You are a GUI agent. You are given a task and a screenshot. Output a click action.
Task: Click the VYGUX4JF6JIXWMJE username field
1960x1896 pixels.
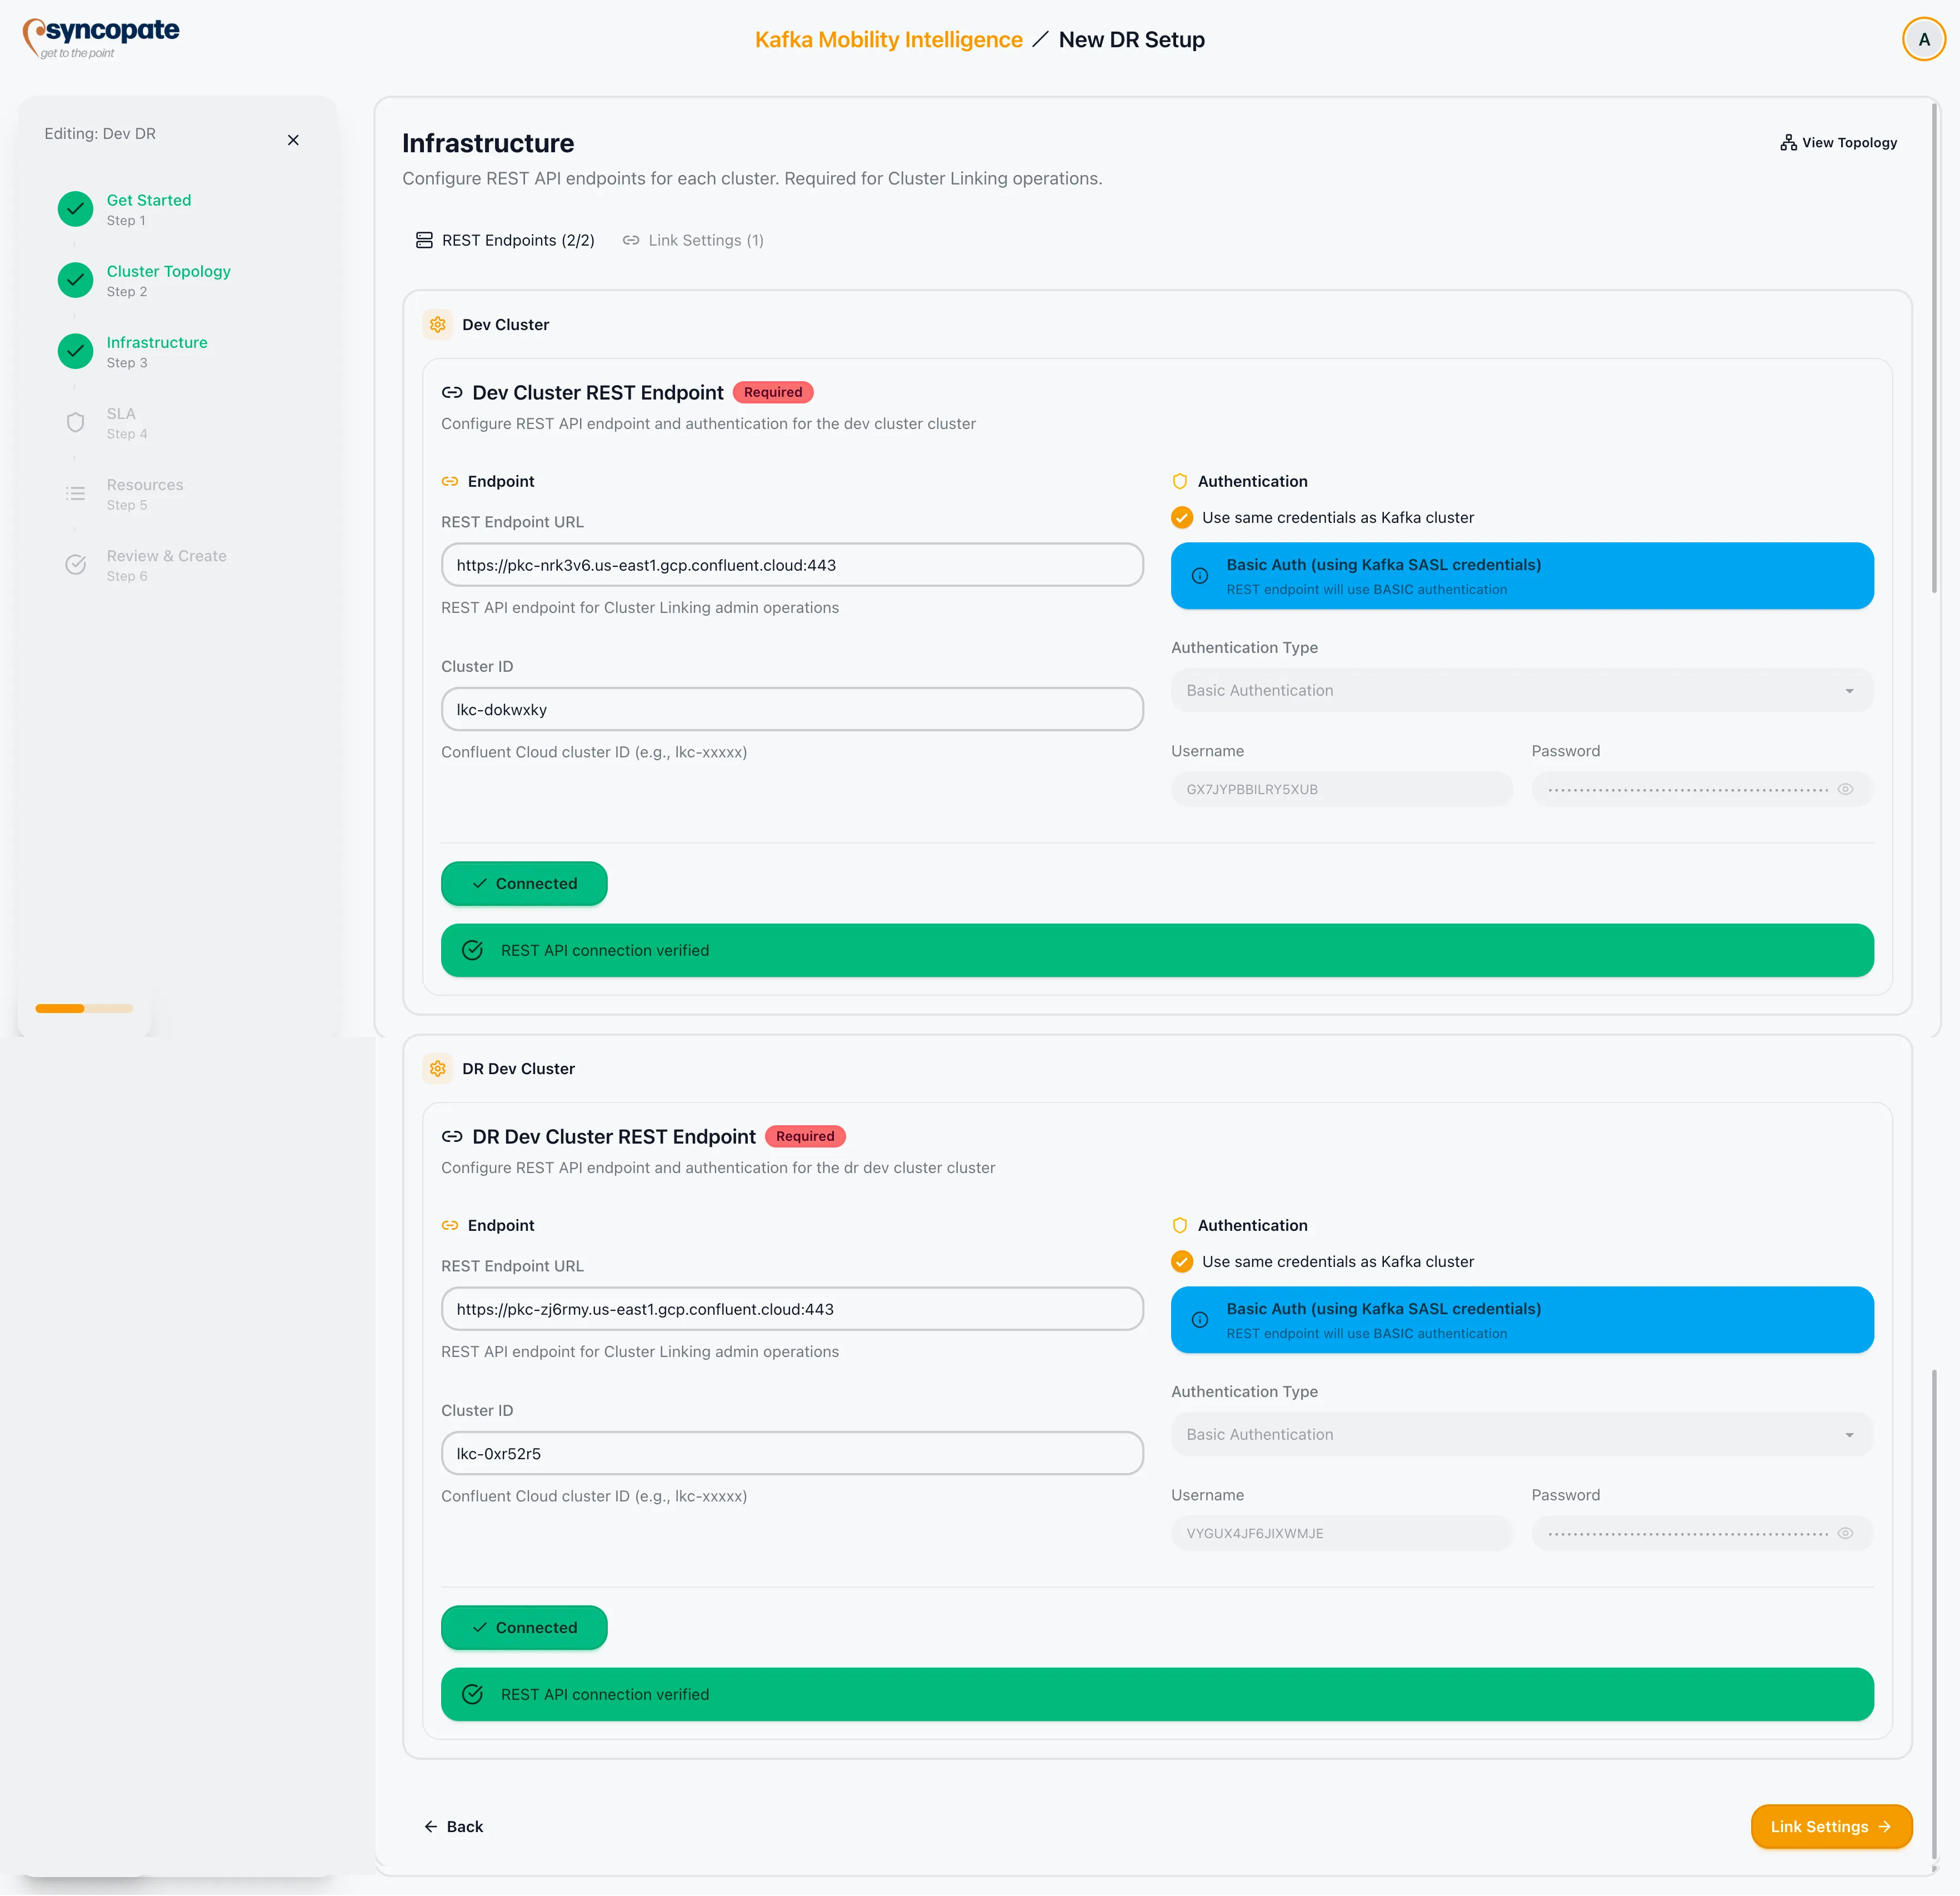pos(1342,1534)
